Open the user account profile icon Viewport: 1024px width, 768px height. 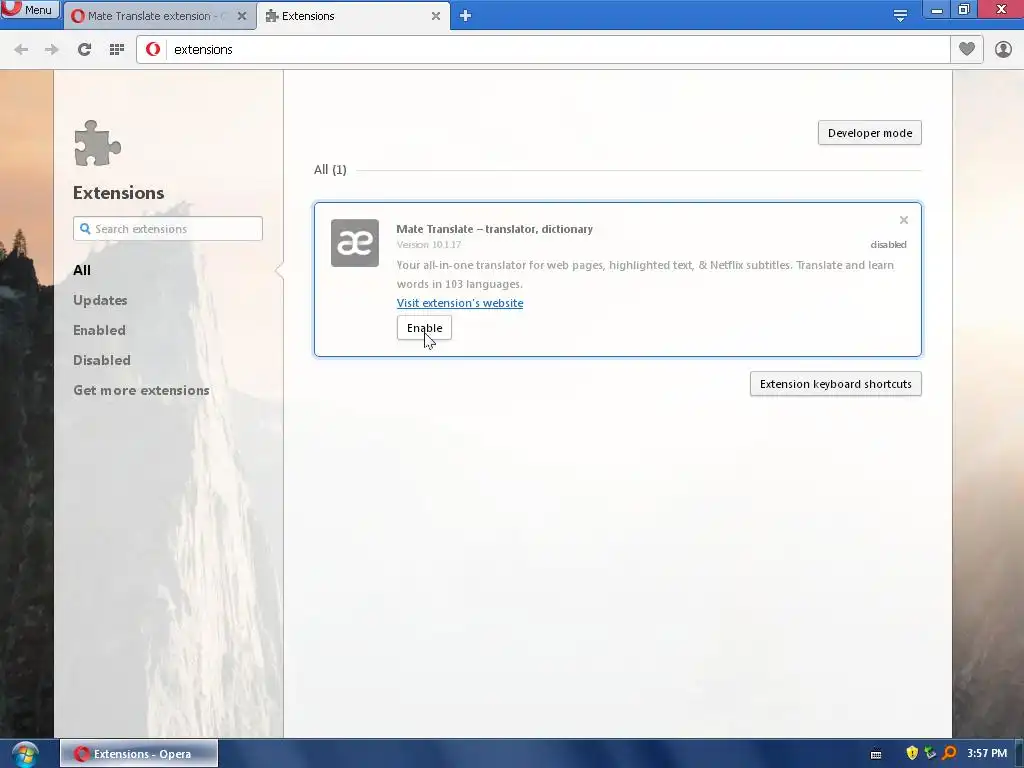tap(1003, 49)
